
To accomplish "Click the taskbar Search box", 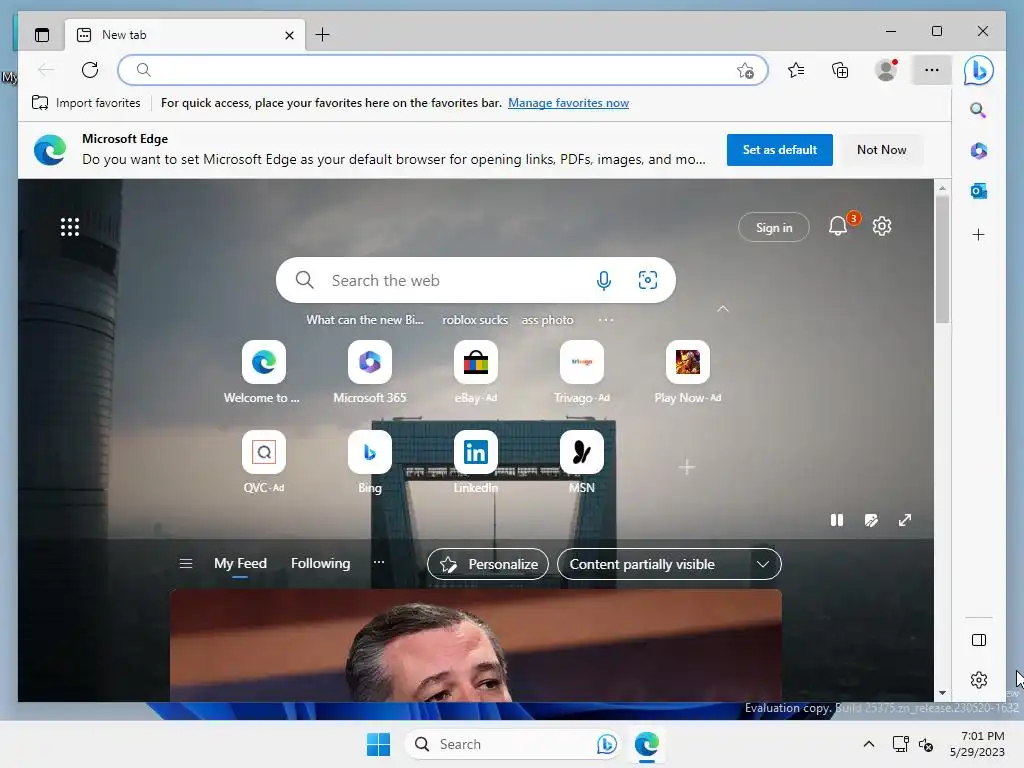I will pyautogui.click(x=513, y=744).
